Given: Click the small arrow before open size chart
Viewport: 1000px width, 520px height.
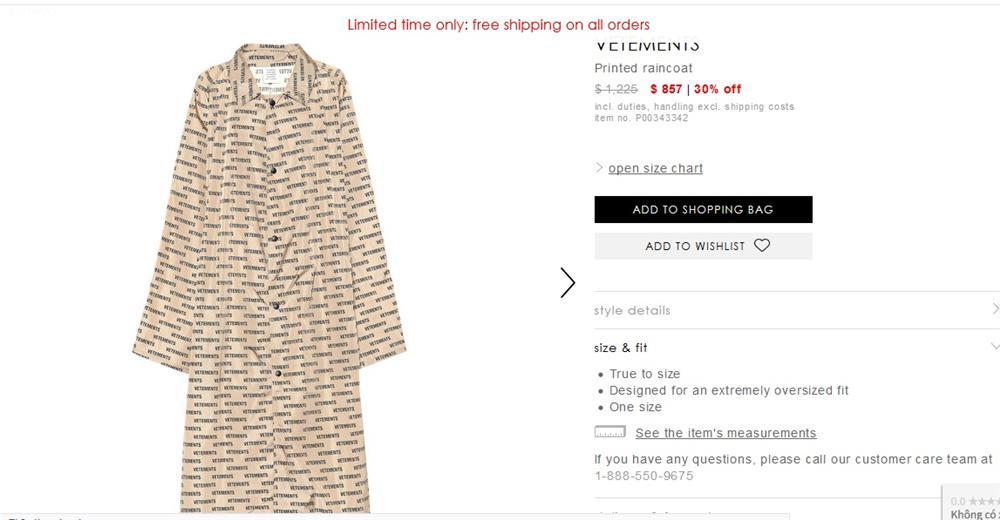Looking at the screenshot, I should [x=599, y=168].
